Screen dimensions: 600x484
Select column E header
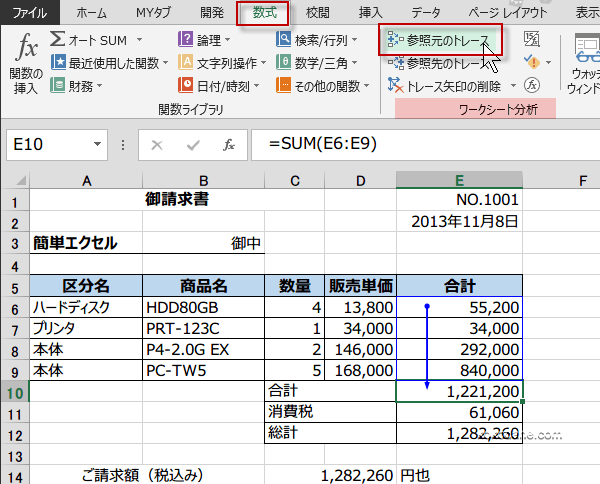(460, 180)
